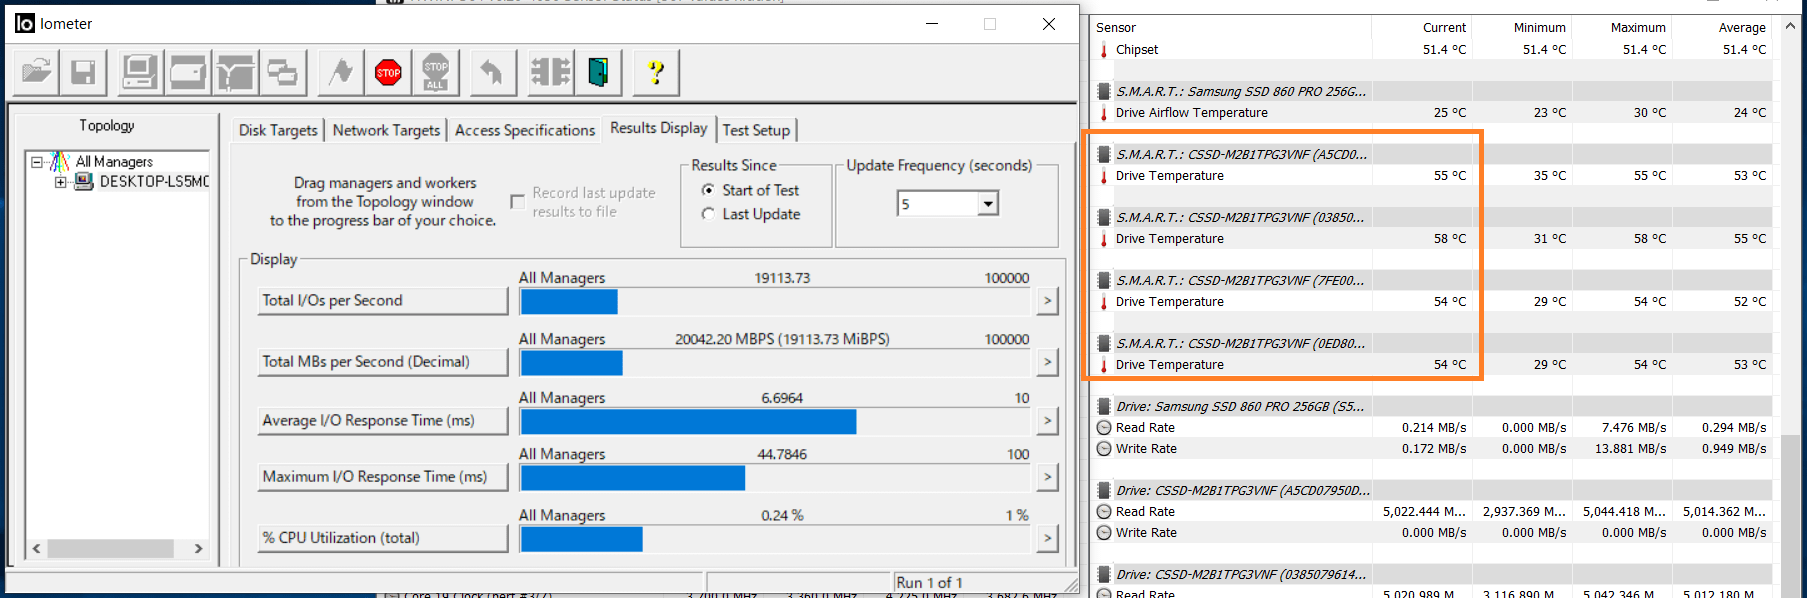Click the Total I/Os per Second button
This screenshot has height=598, width=1807.
point(383,300)
